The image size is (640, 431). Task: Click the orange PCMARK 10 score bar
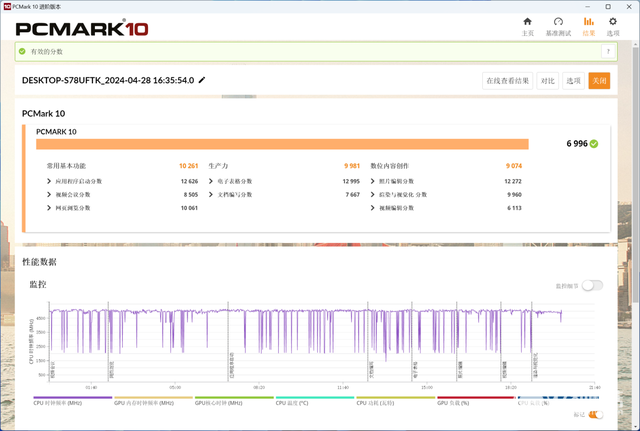(282, 144)
